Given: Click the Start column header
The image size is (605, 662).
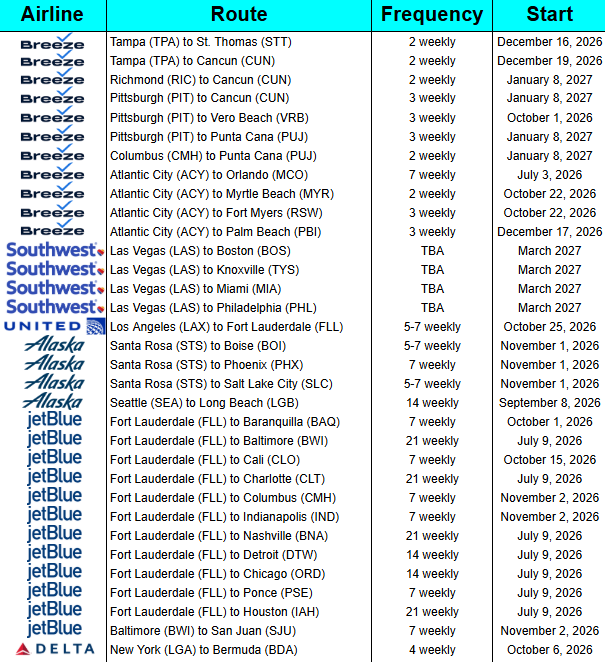Looking at the screenshot, I should (x=549, y=14).
